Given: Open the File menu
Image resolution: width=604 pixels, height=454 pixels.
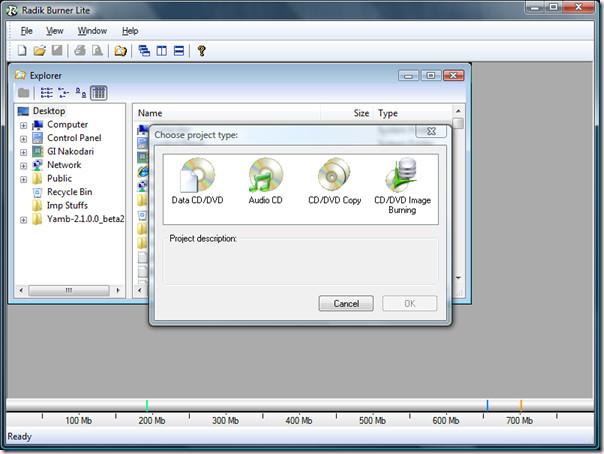Looking at the screenshot, I should coord(26,31).
